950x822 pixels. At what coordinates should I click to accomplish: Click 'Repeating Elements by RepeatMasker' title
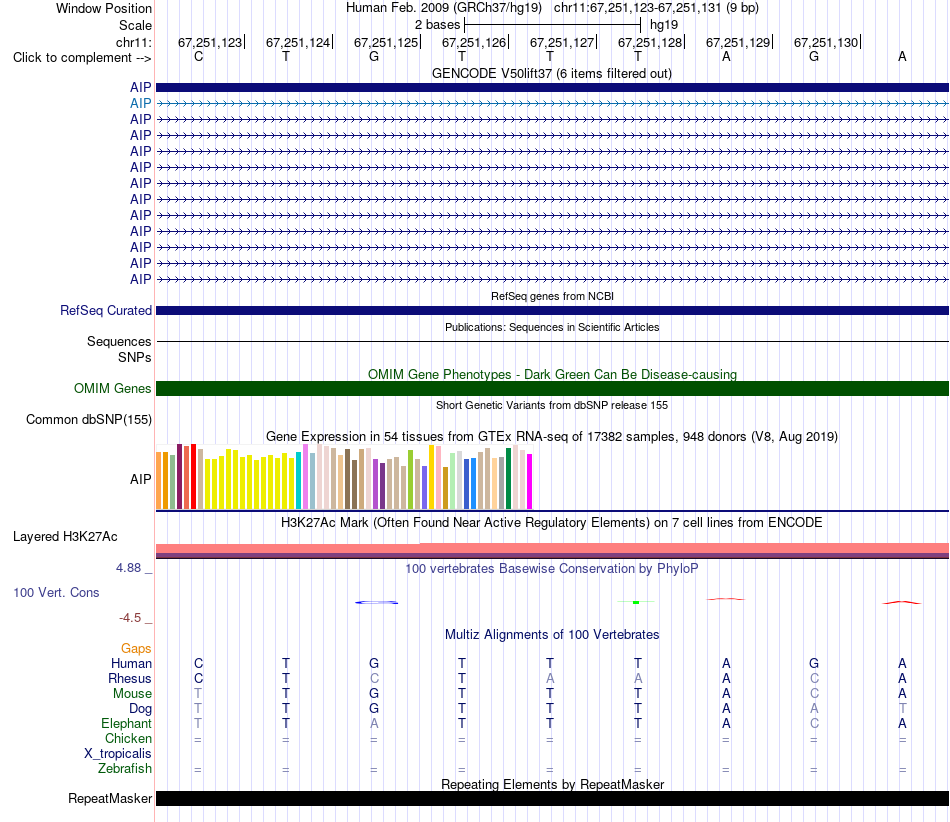552,784
